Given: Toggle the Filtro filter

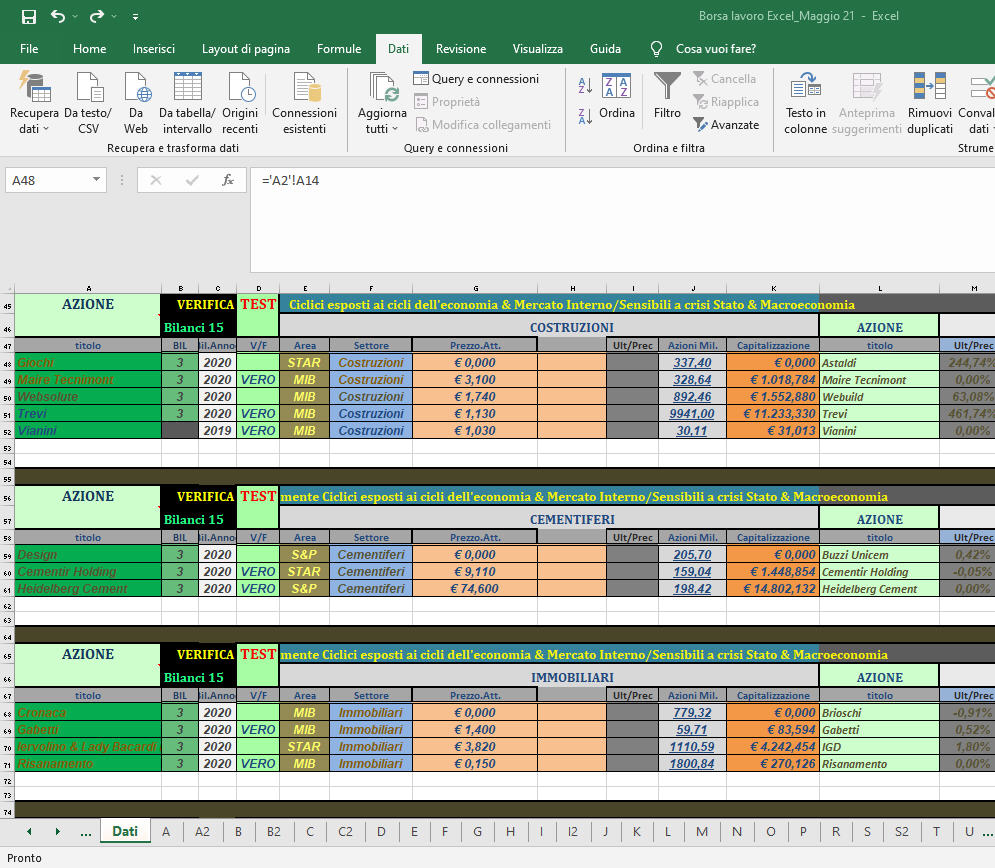Looking at the screenshot, I should [667, 96].
